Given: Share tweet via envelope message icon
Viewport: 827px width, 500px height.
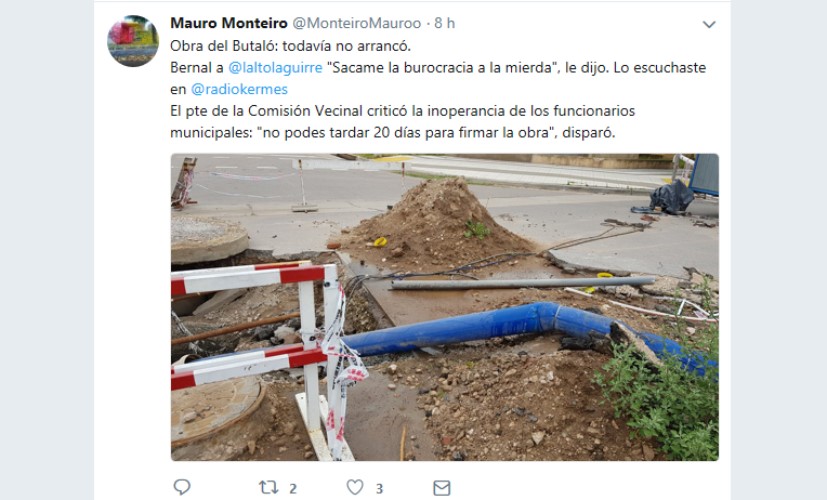Looking at the screenshot, I should (x=441, y=488).
